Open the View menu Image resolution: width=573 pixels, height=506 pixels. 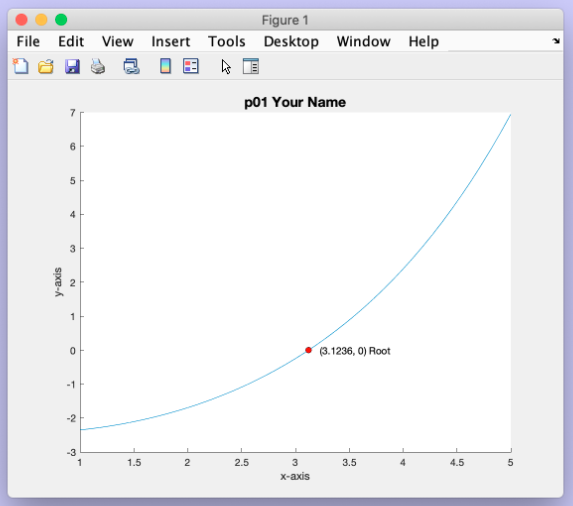(x=118, y=41)
